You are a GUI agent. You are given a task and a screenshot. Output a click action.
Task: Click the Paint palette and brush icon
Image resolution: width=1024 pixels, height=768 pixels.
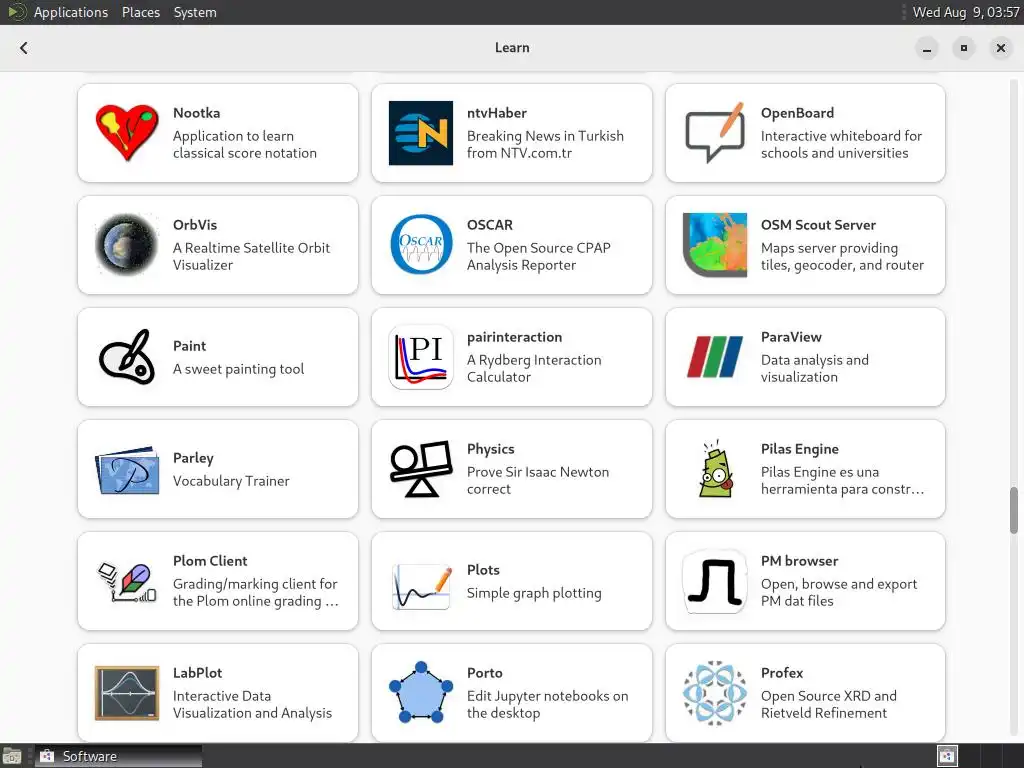127,357
